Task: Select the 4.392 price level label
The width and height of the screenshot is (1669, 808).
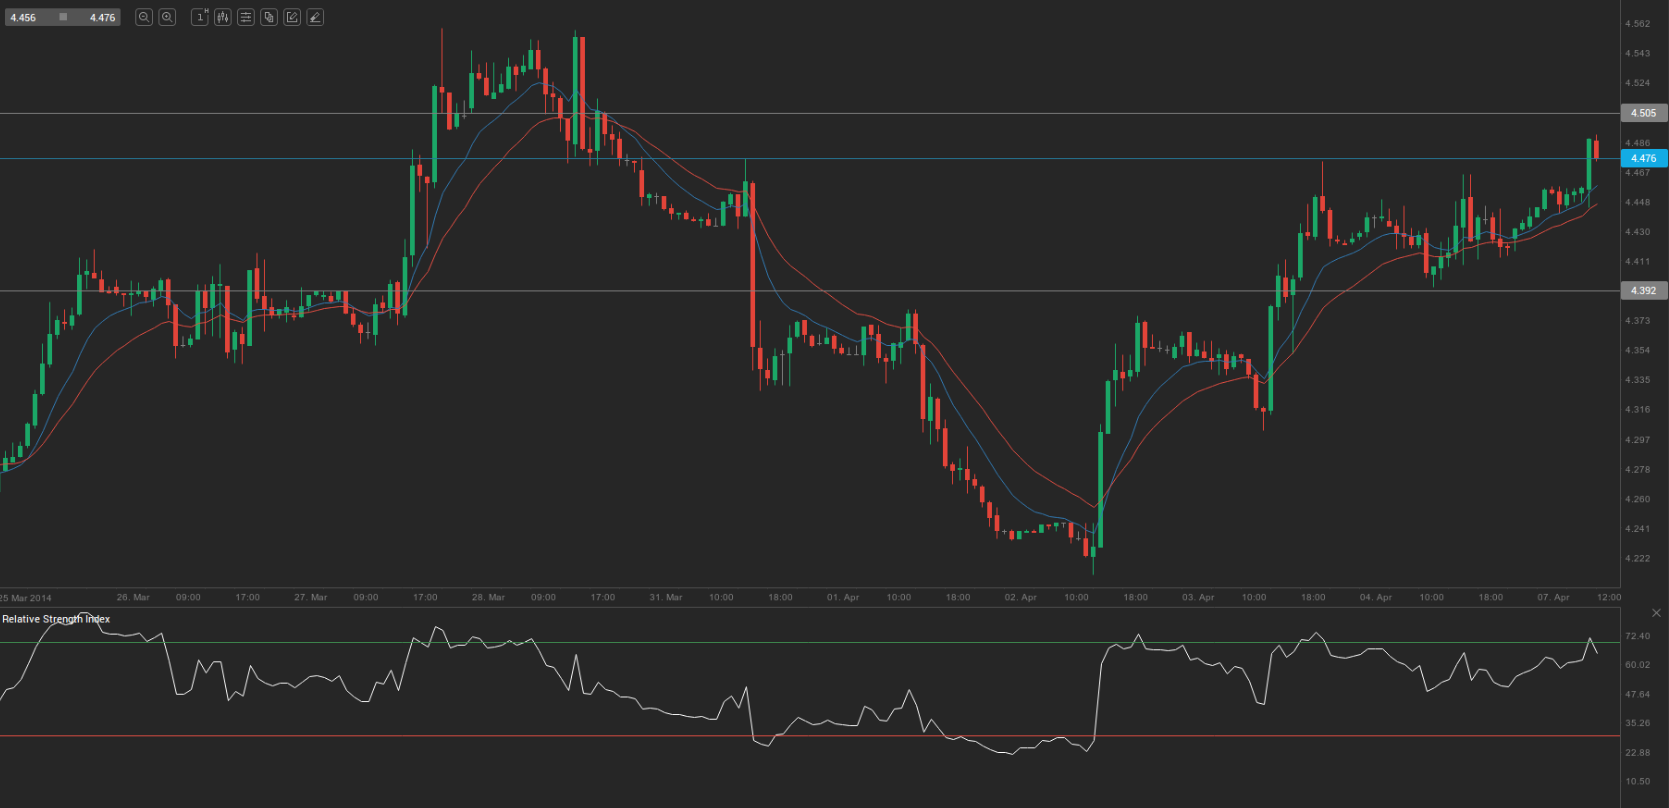Action: click(1643, 291)
